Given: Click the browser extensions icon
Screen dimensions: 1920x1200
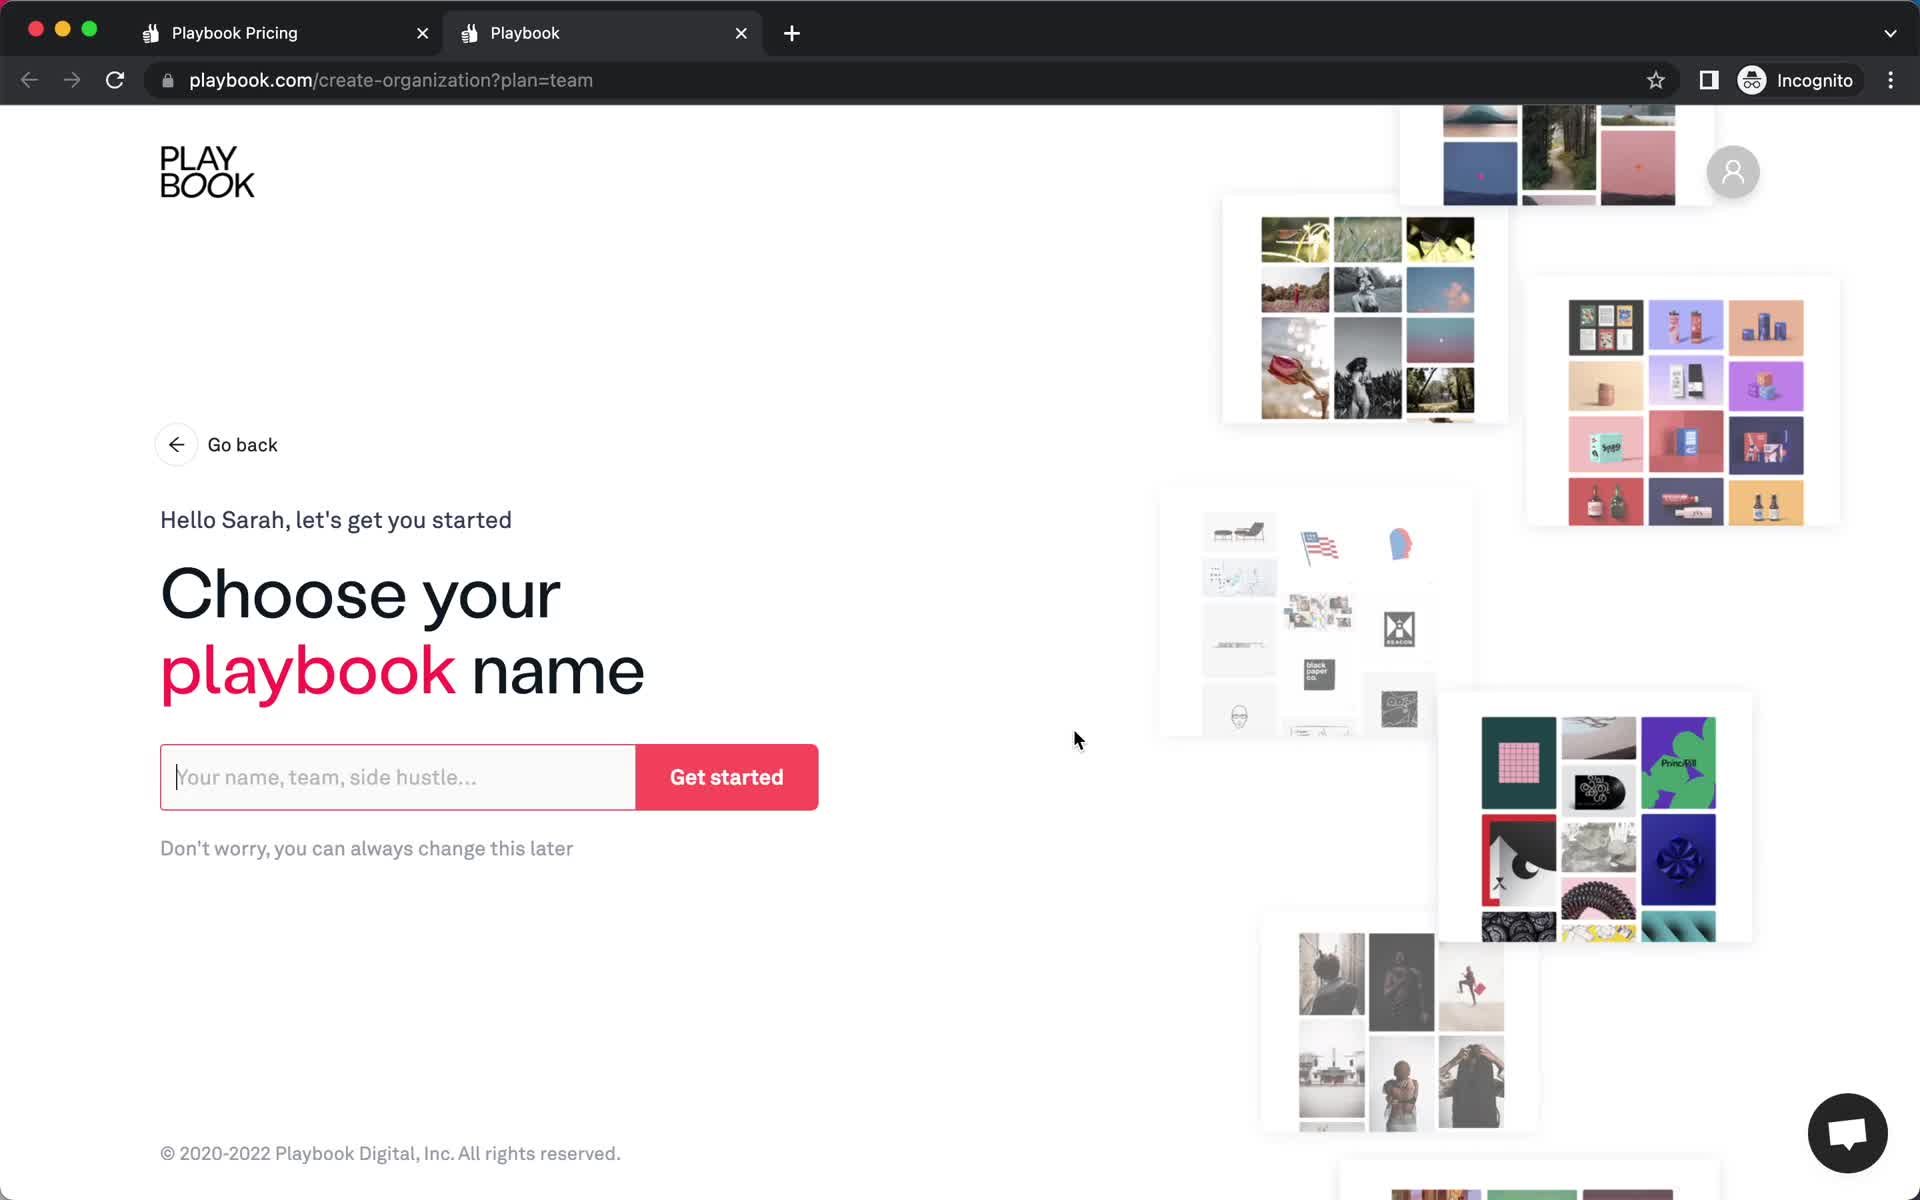Looking at the screenshot, I should coord(1709,80).
